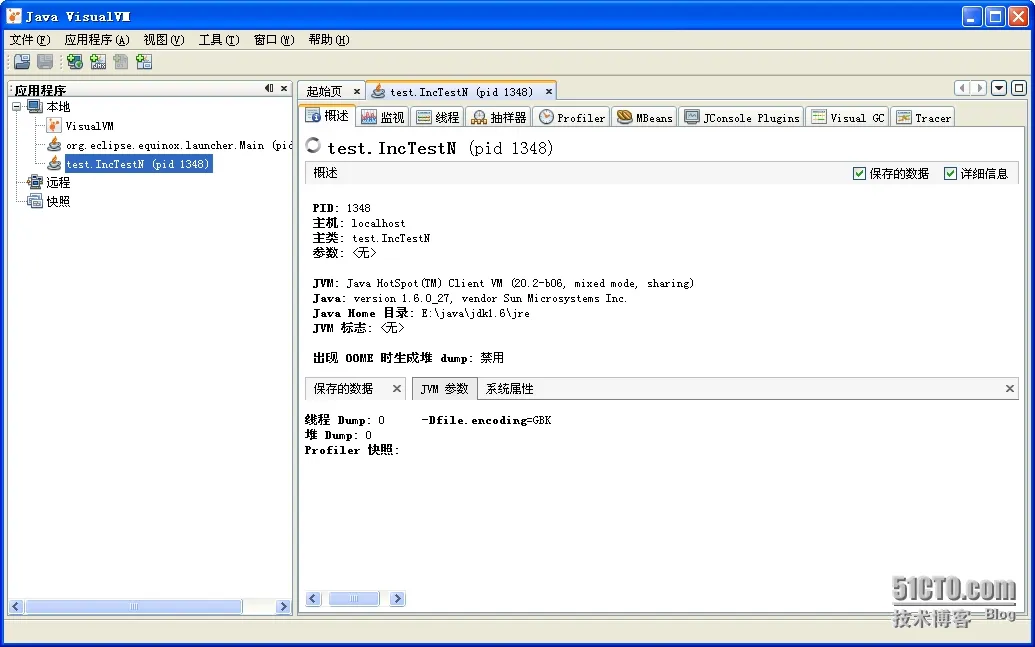The height and width of the screenshot is (647, 1035).
Task: Click the scroll documents right arrow
Action: pyautogui.click(x=980, y=88)
